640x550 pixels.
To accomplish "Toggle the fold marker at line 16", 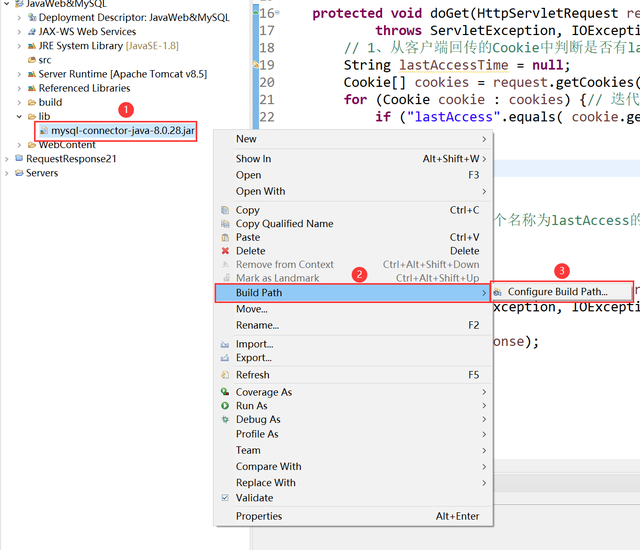I will pyautogui.click(x=277, y=13).
